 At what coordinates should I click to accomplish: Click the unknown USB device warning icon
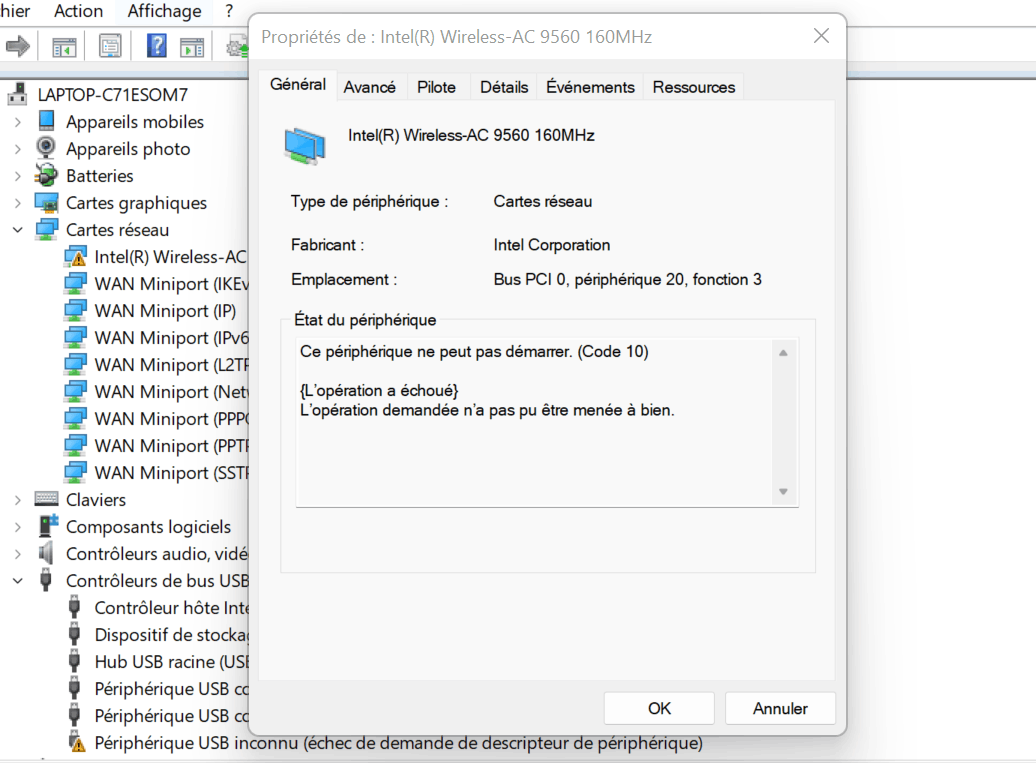click(x=76, y=741)
